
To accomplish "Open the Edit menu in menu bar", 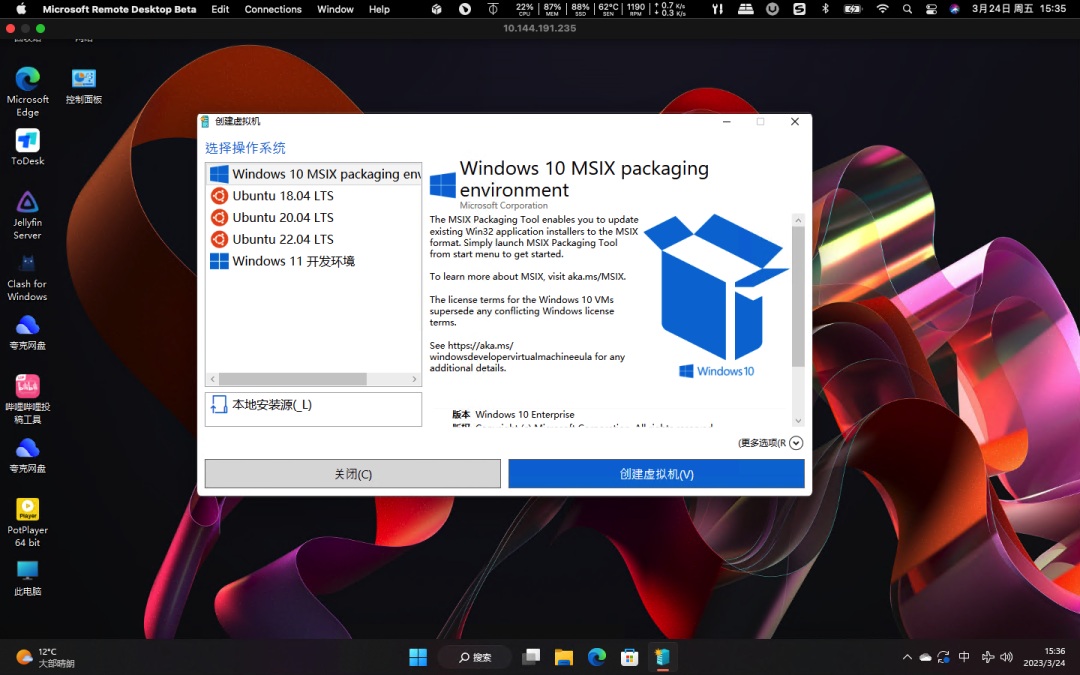I will click(x=220, y=9).
